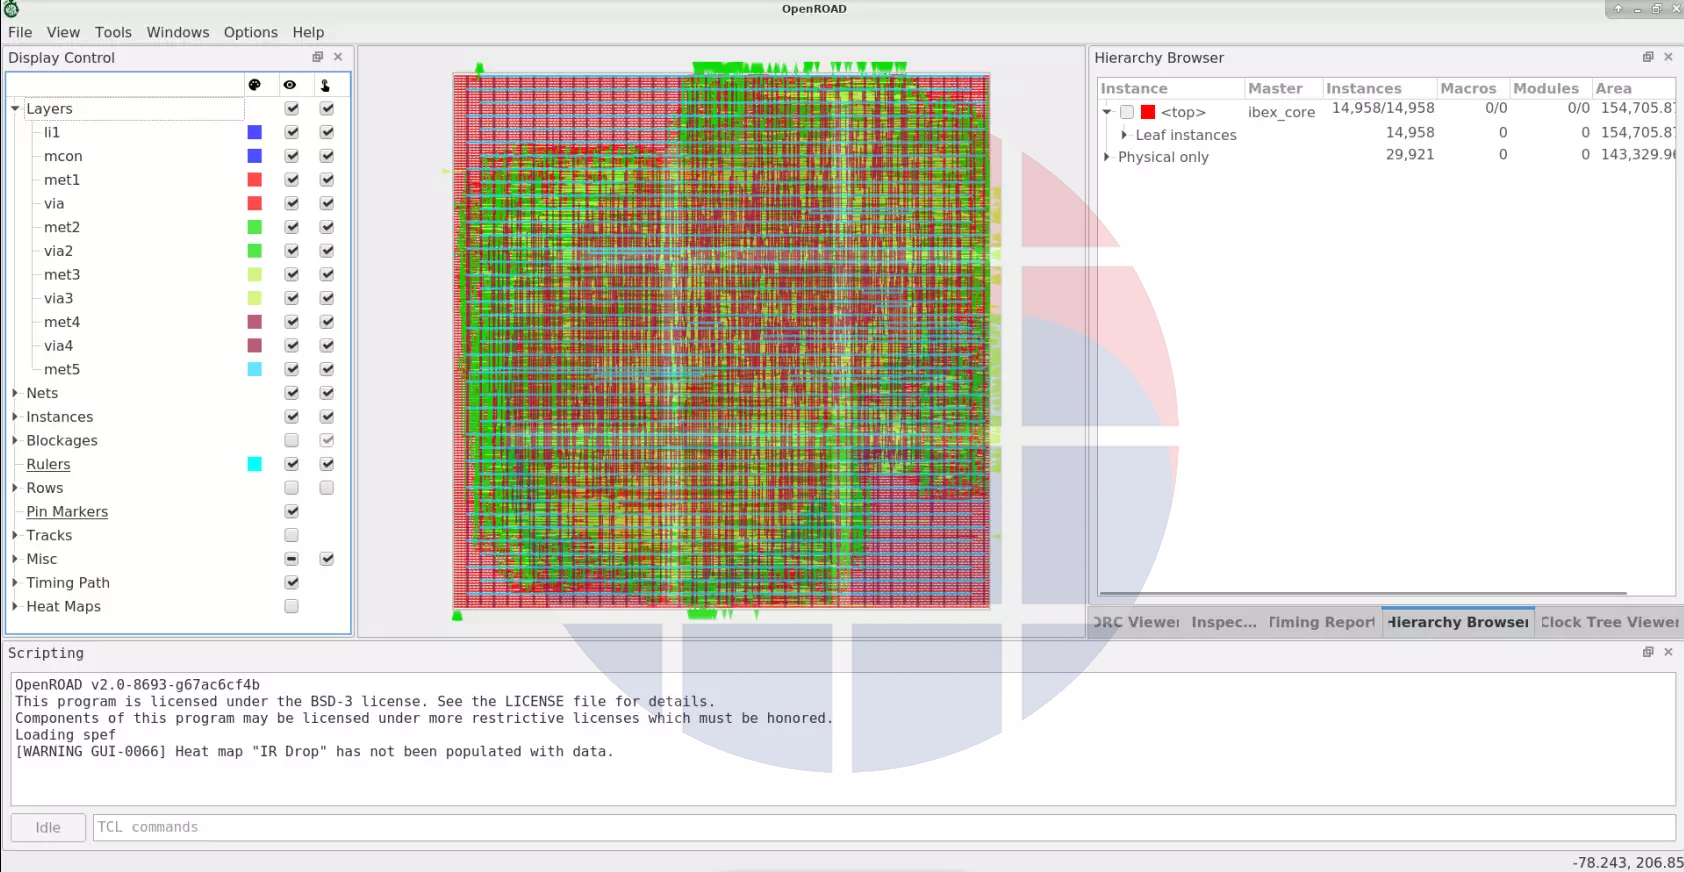The width and height of the screenshot is (1684, 872).
Task: Disable selectability of met5 layer
Action: (327, 369)
